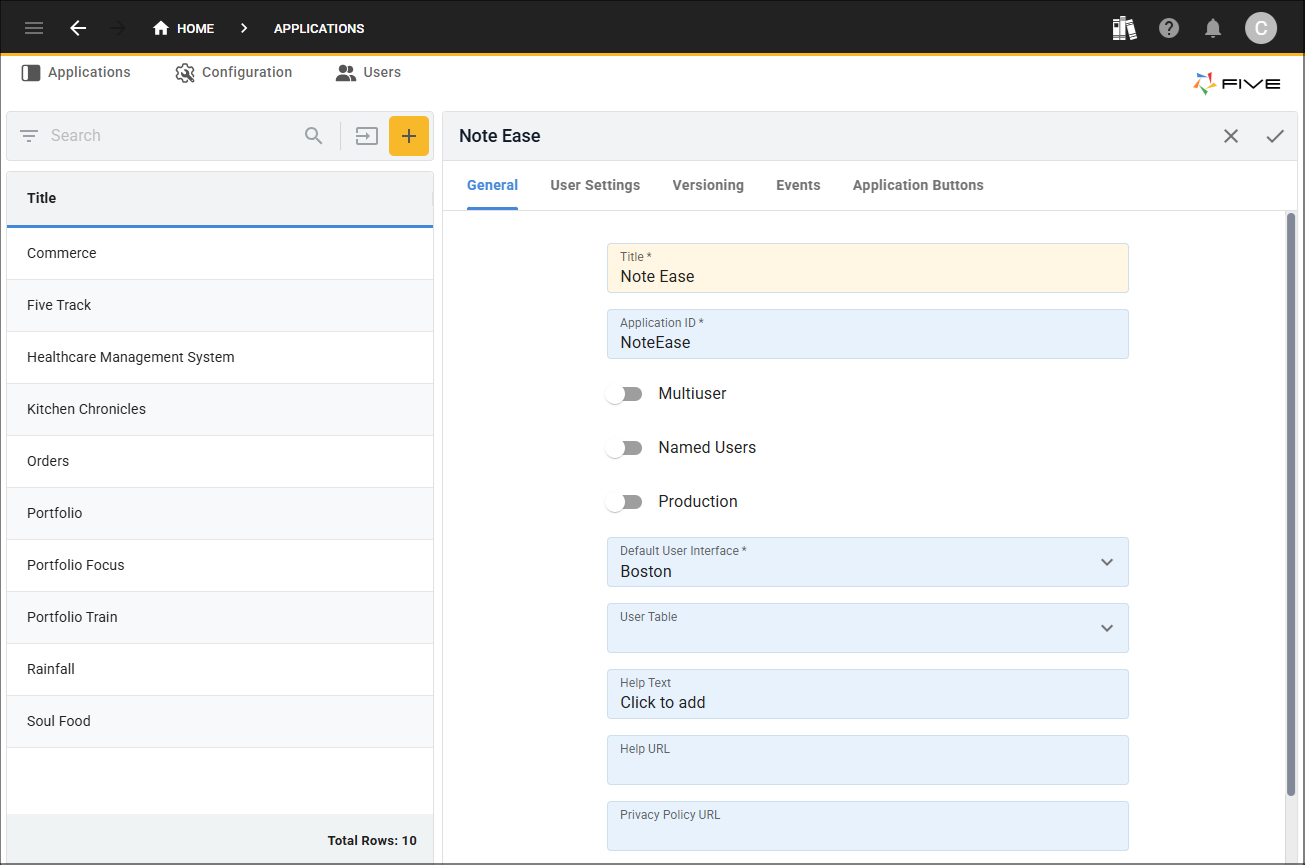The width and height of the screenshot is (1305, 865).
Task: Select Kitchen Chronicles in the list
Action: (x=87, y=409)
